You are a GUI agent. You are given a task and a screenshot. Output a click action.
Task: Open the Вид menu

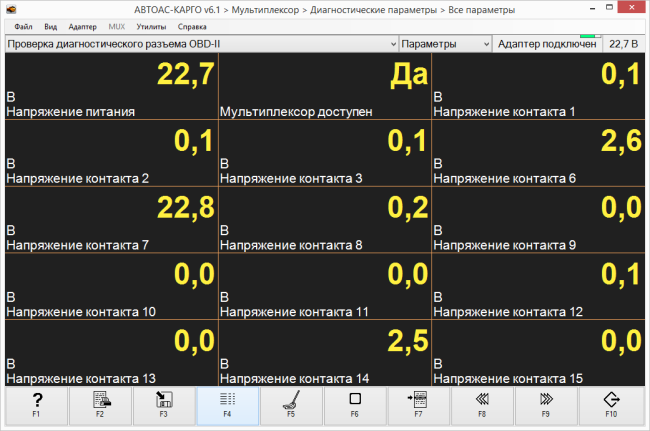[x=51, y=27]
